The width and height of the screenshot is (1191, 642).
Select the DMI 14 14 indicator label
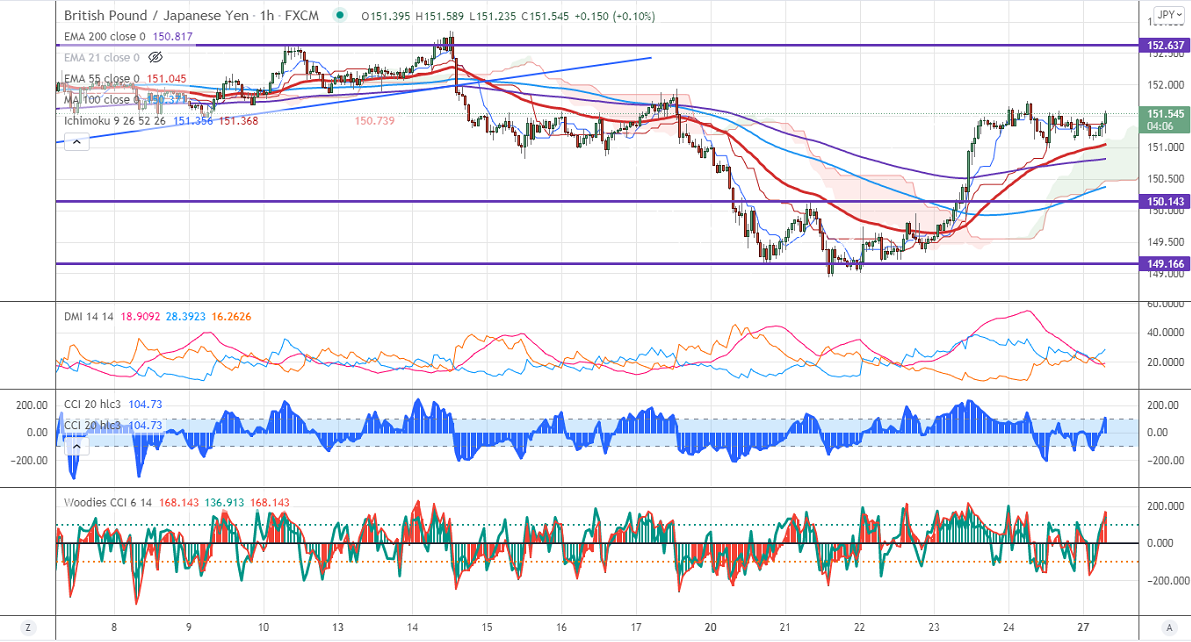pyautogui.click(x=90, y=317)
